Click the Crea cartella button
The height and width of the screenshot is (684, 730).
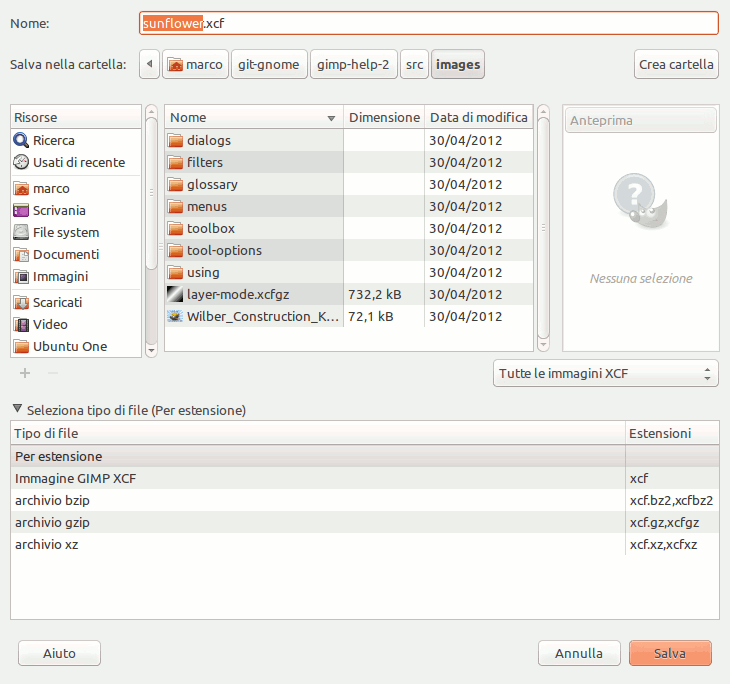pos(676,65)
